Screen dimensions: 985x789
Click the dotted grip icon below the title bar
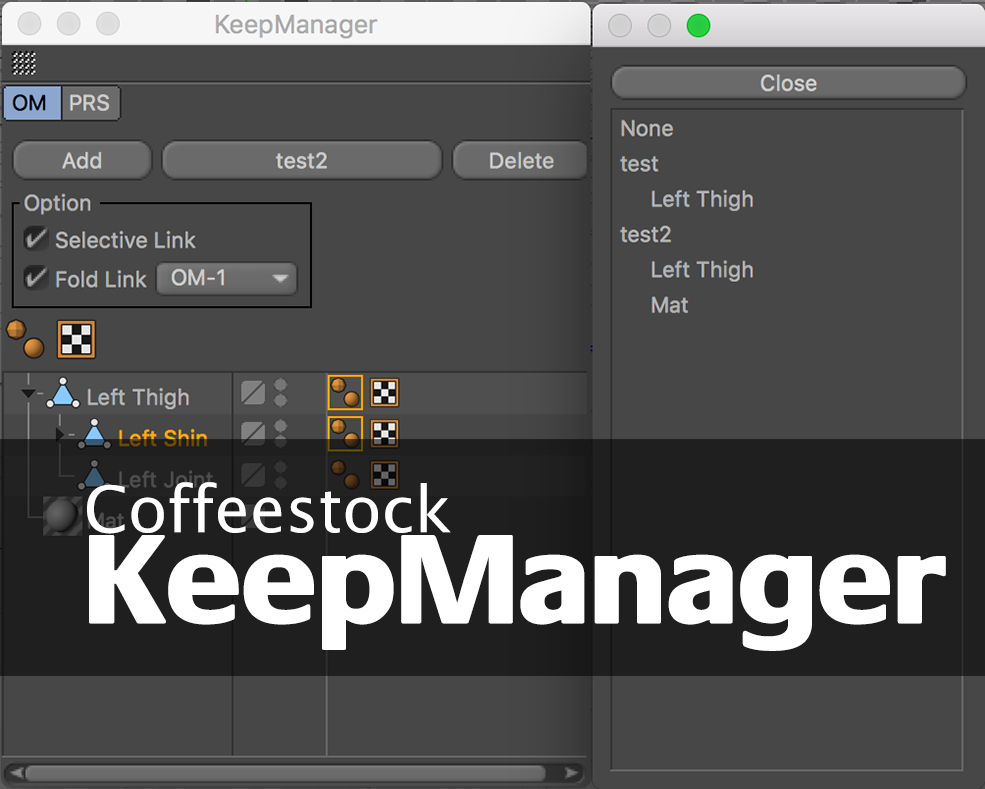pyautogui.click(x=26, y=63)
